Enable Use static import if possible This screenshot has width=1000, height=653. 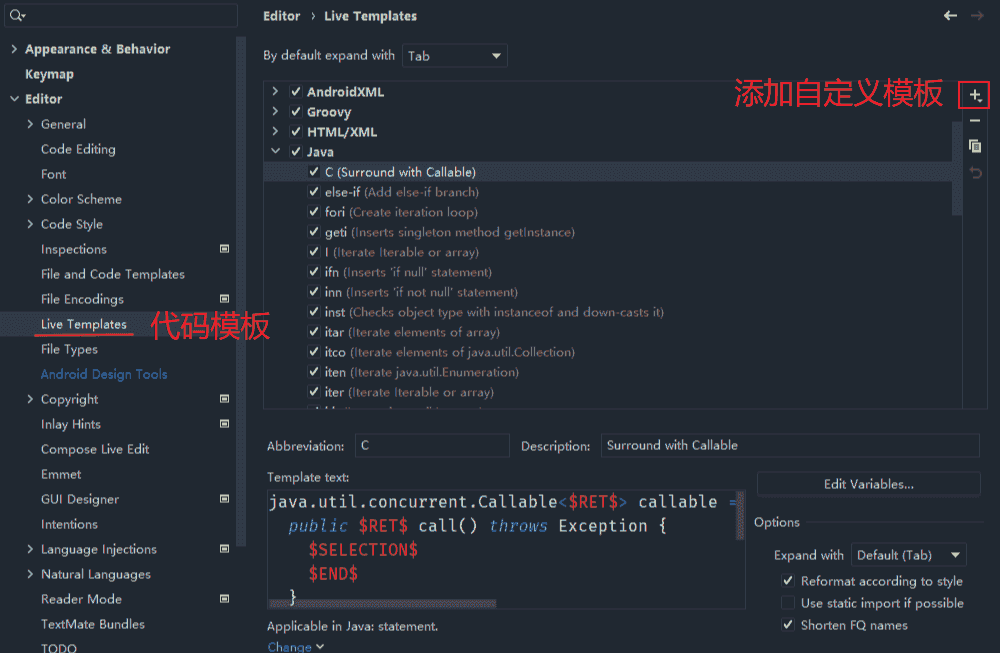click(788, 603)
